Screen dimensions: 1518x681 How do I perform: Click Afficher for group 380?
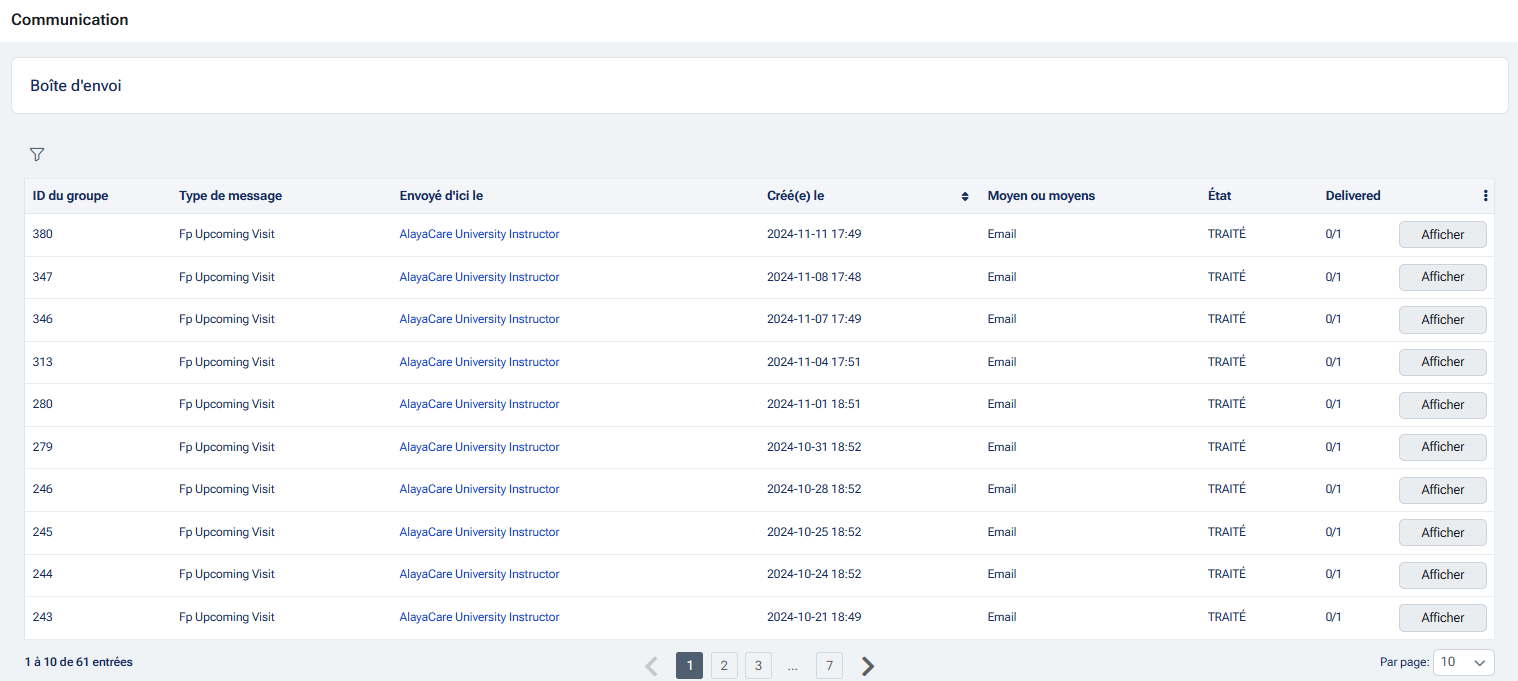[1442, 235]
